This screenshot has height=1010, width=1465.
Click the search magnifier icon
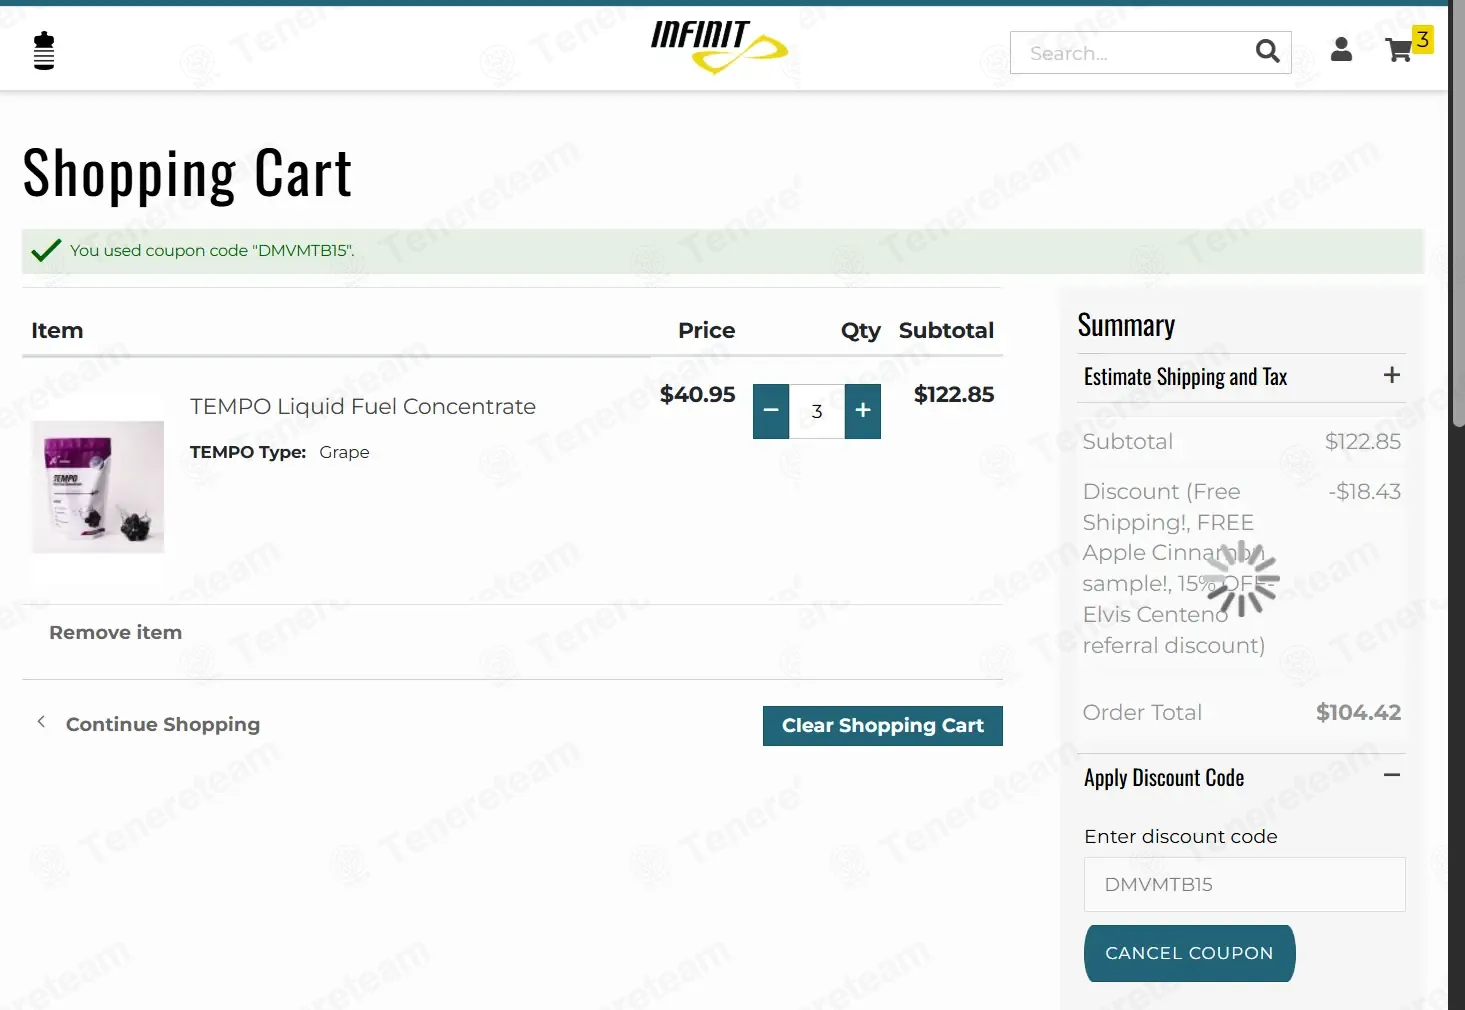[1267, 51]
